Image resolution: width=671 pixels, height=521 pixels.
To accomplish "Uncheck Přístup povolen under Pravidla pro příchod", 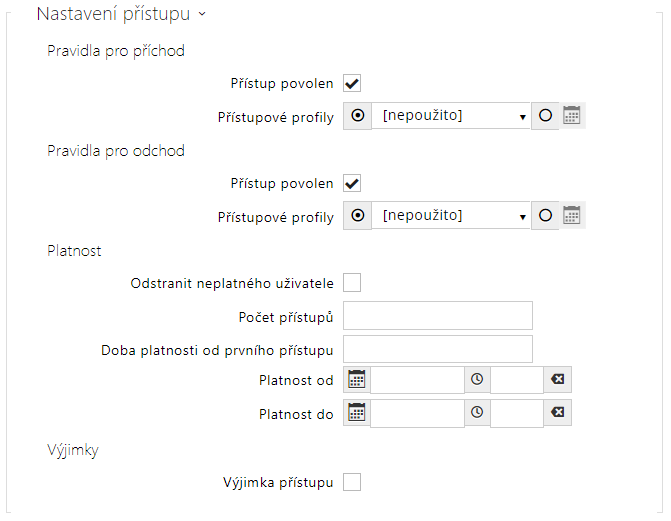I will (x=352, y=84).
